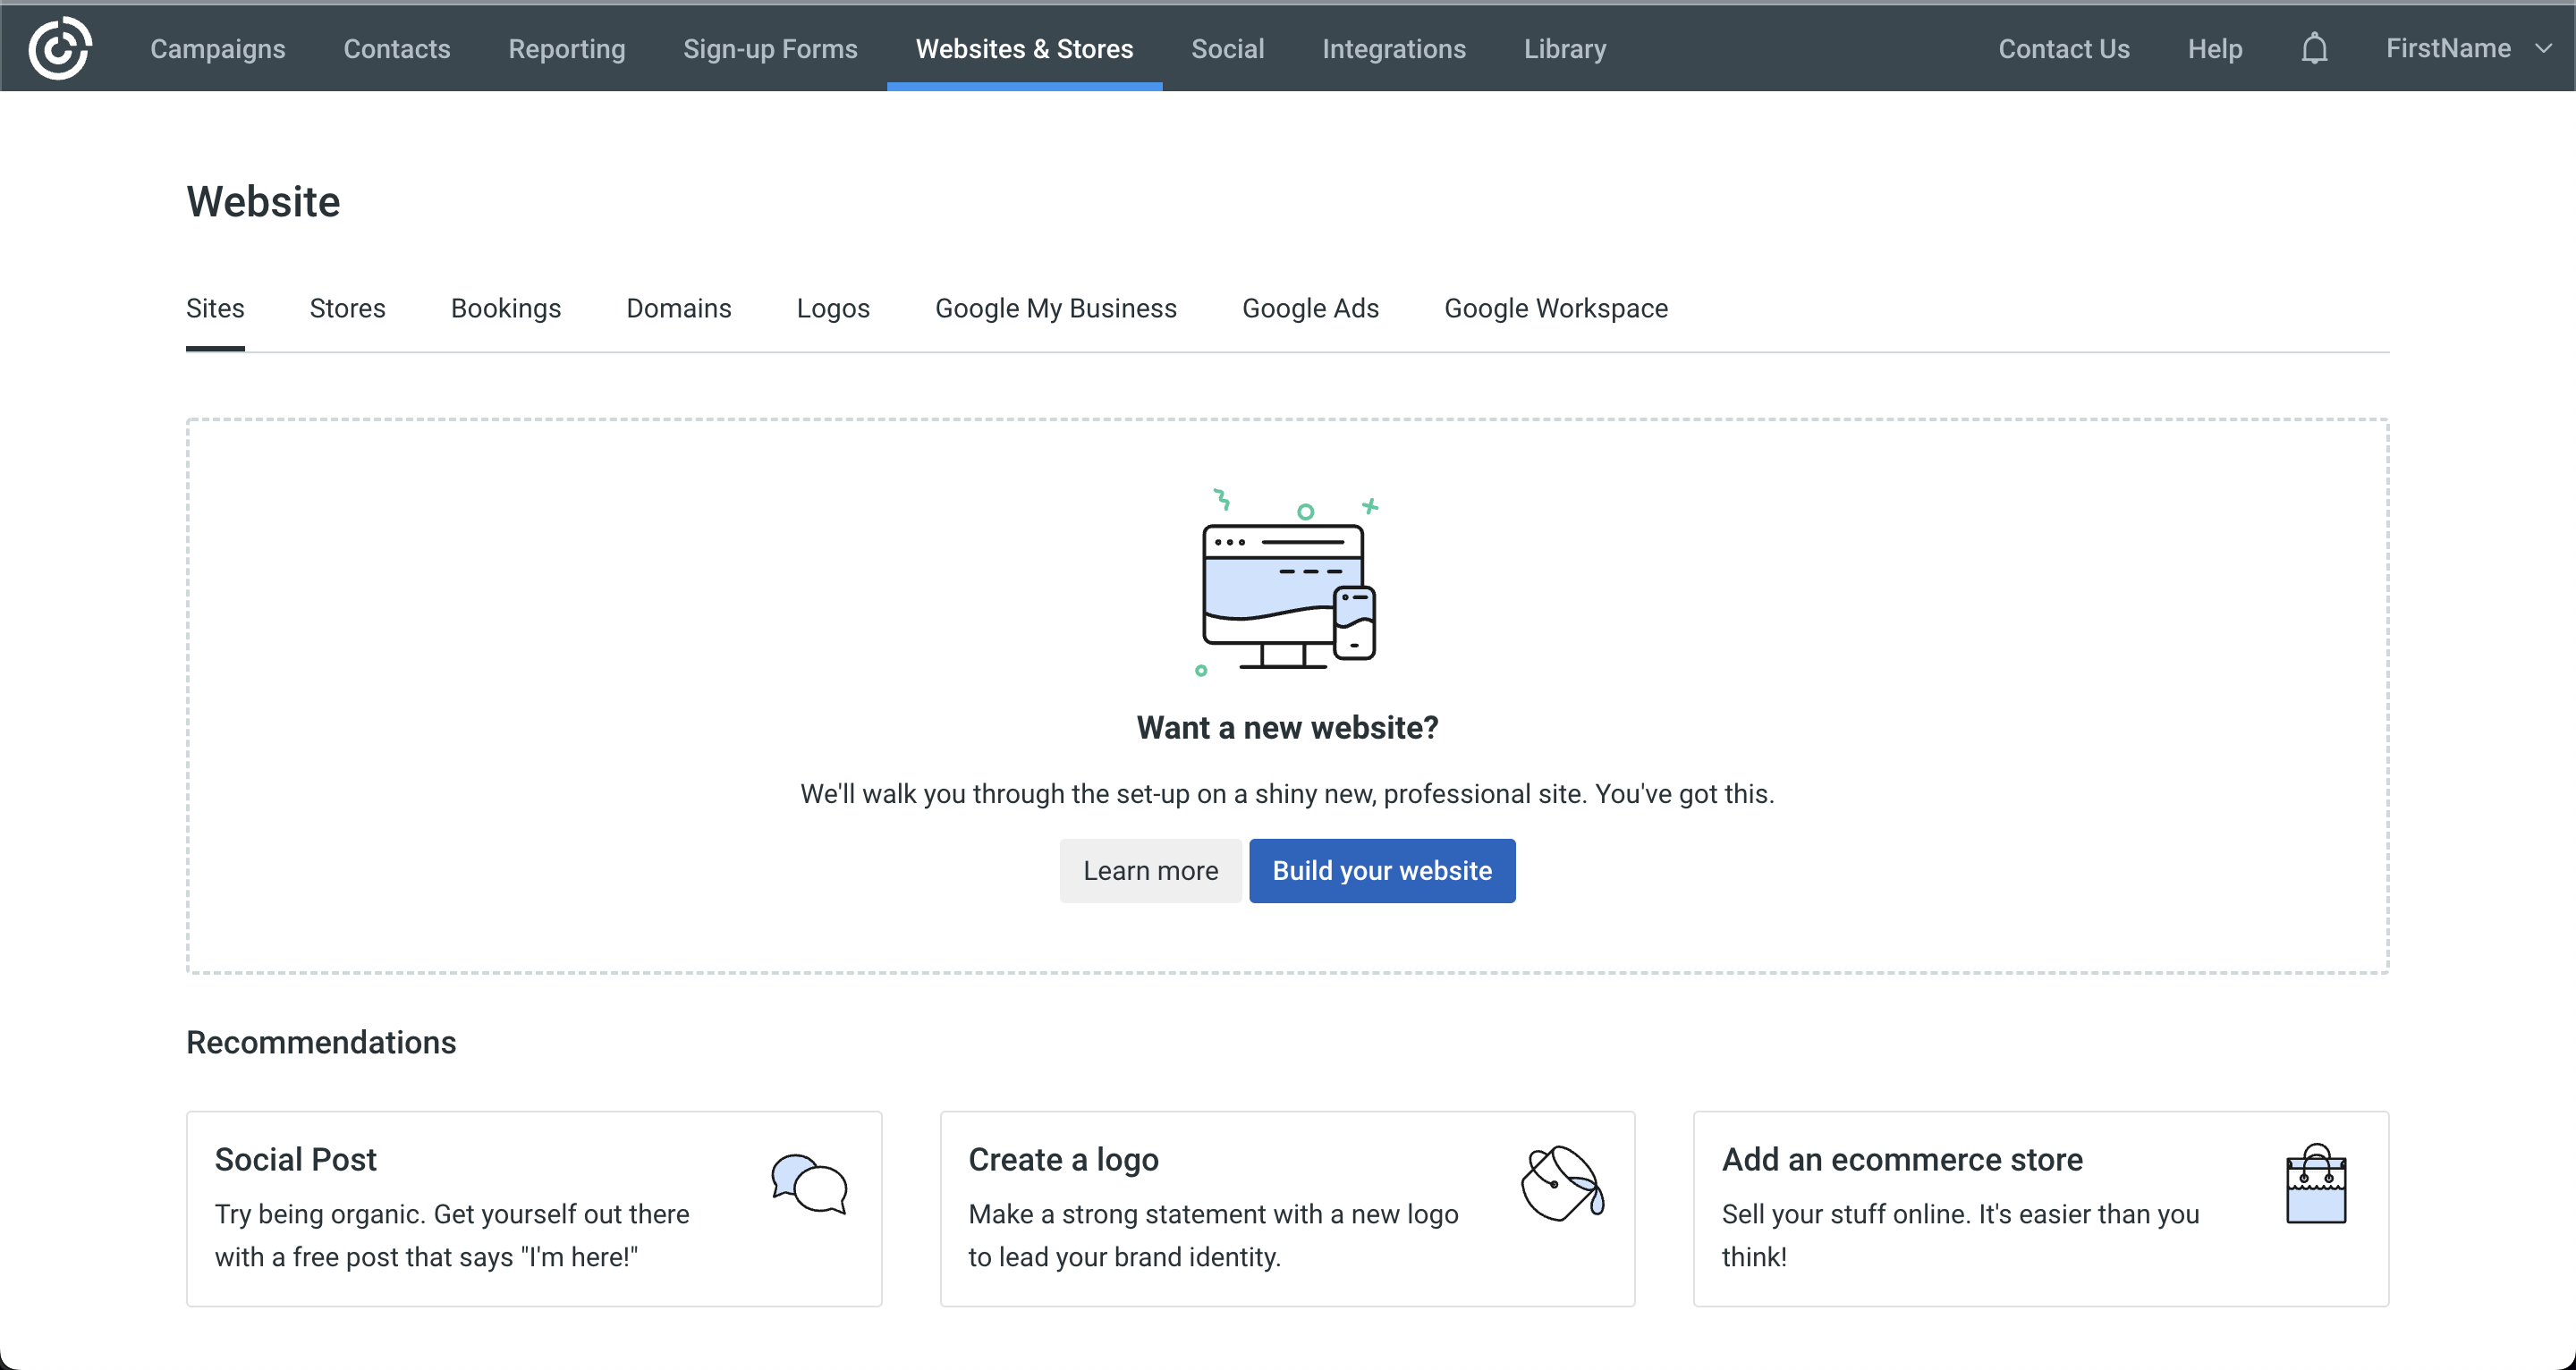Open the Help link

coord(2215,48)
